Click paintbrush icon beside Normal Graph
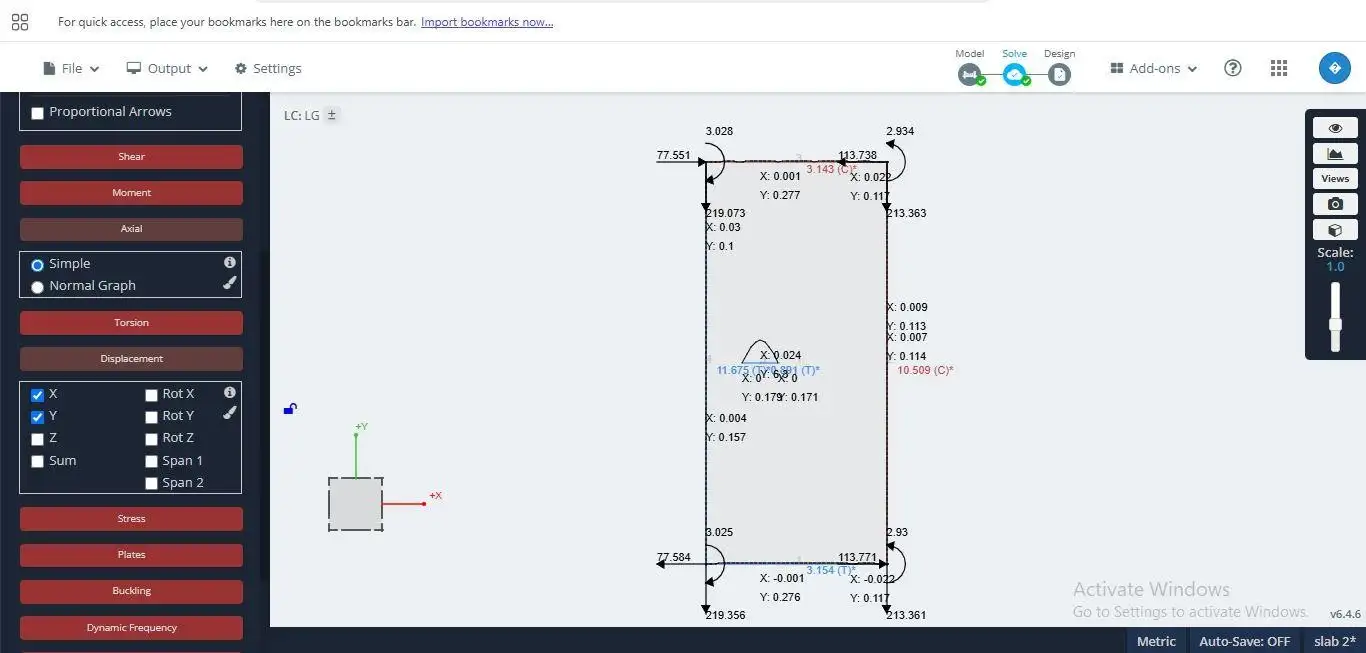The image size is (1366, 653). point(229,283)
